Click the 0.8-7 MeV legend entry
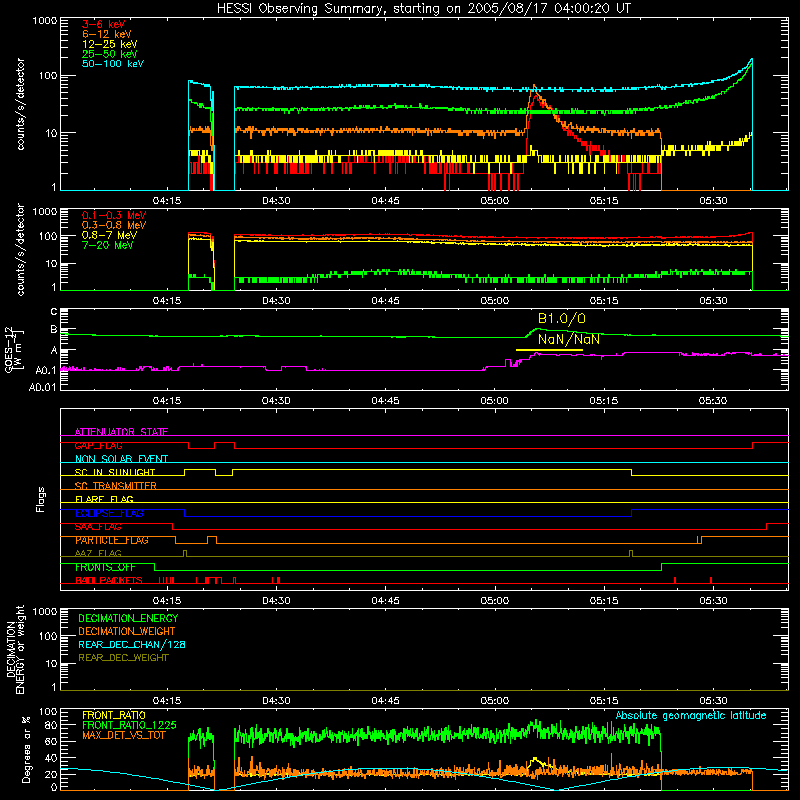 click(x=110, y=235)
